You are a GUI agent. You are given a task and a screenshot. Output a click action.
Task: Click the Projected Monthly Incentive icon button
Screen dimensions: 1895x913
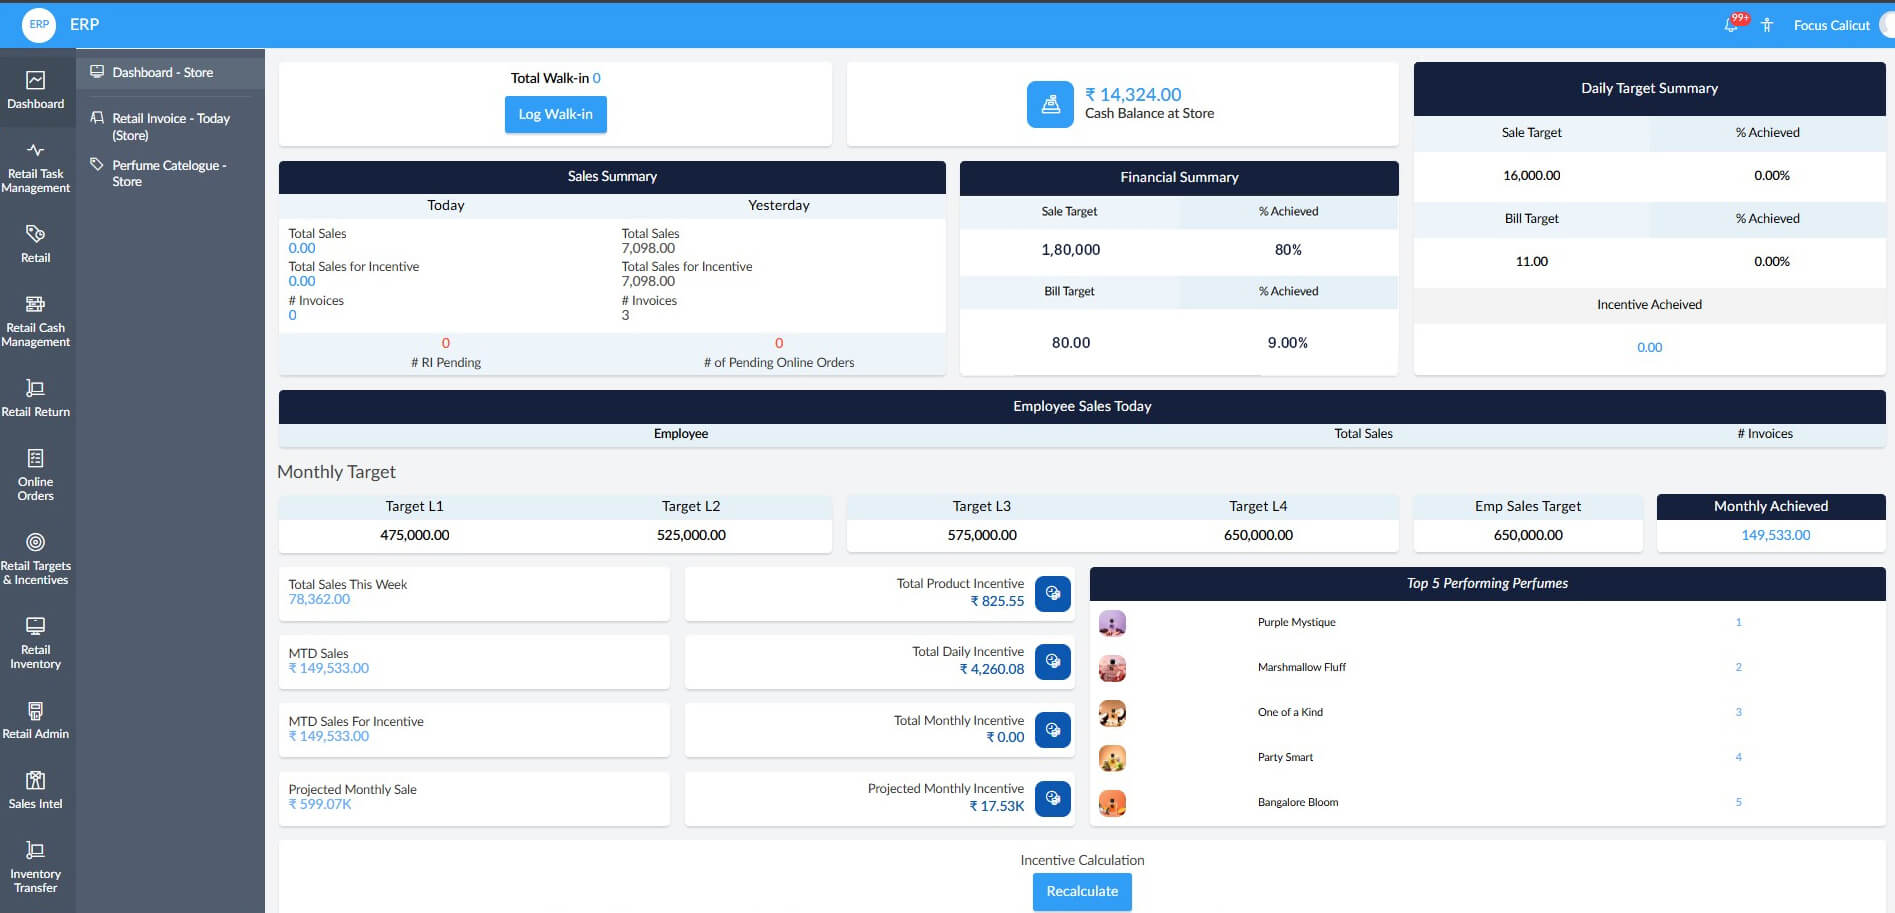pos(1052,798)
